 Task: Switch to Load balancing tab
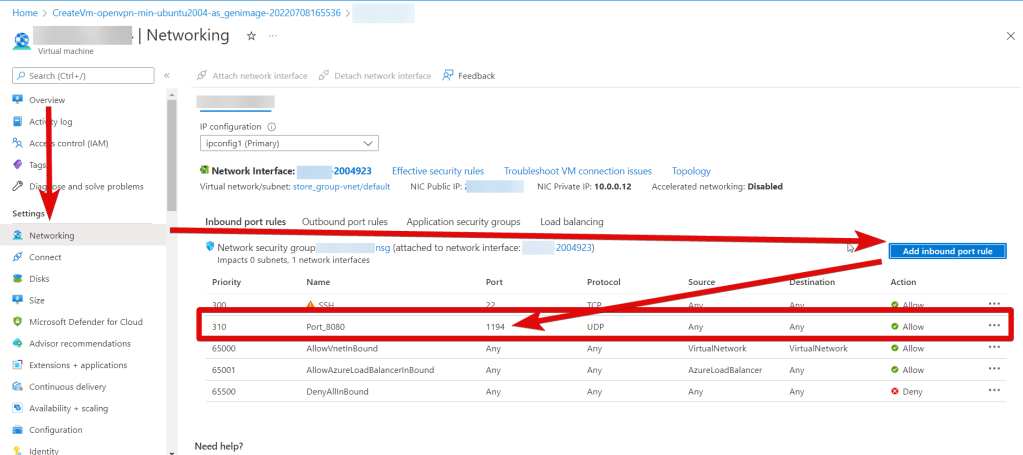click(x=572, y=222)
